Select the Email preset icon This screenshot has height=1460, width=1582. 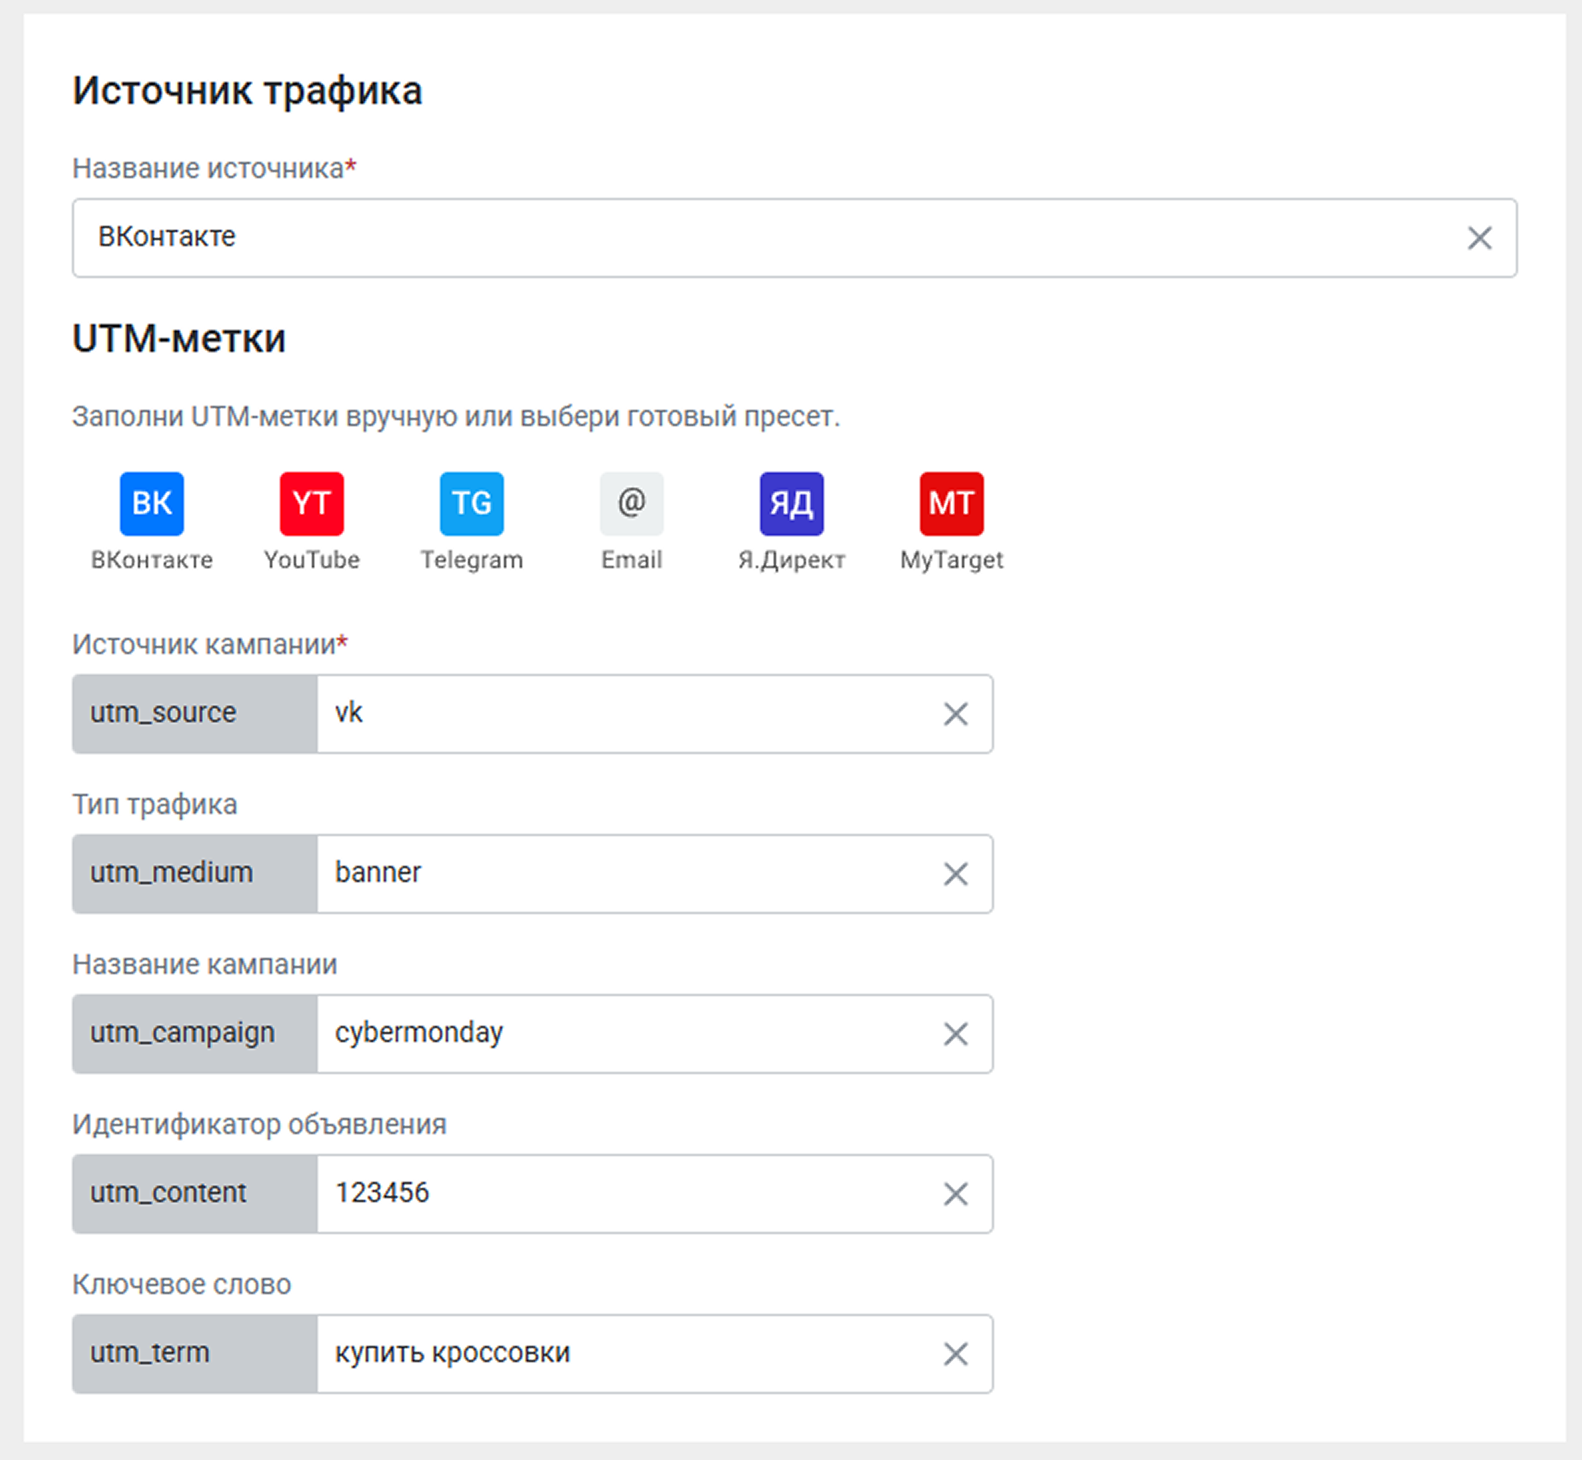631,504
